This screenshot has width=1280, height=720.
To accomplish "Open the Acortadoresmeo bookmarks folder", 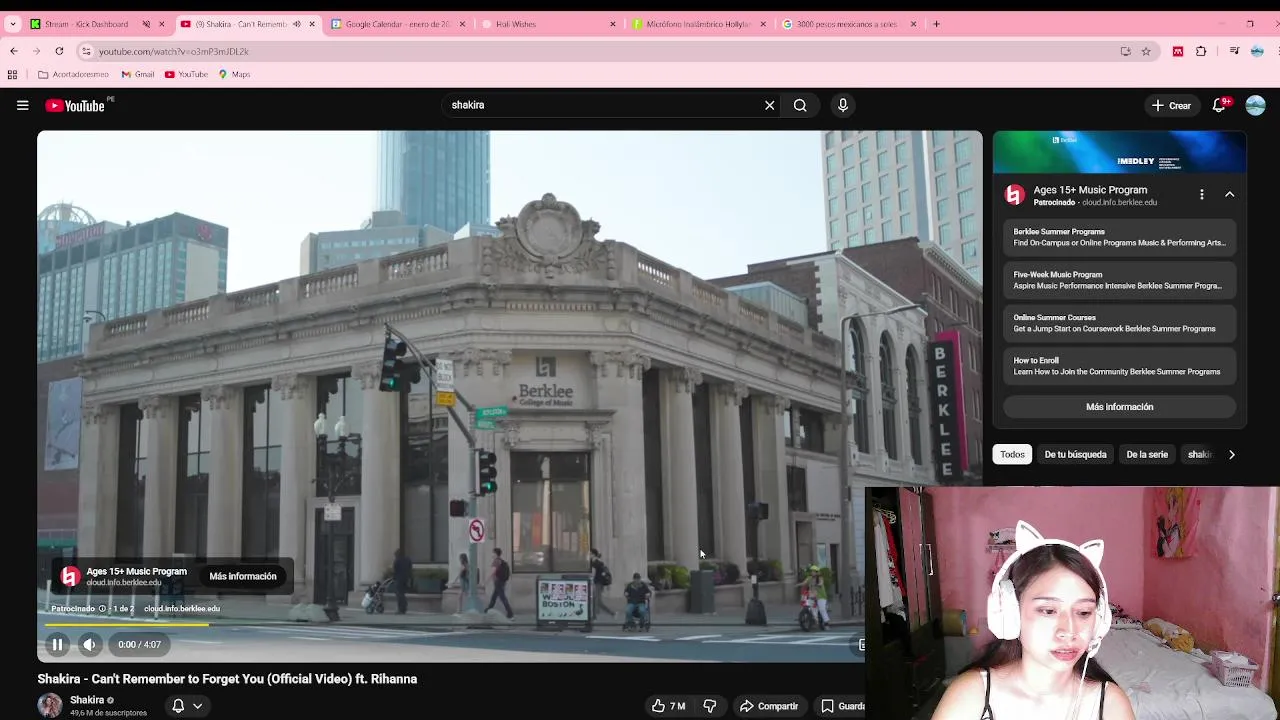I will (73, 75).
